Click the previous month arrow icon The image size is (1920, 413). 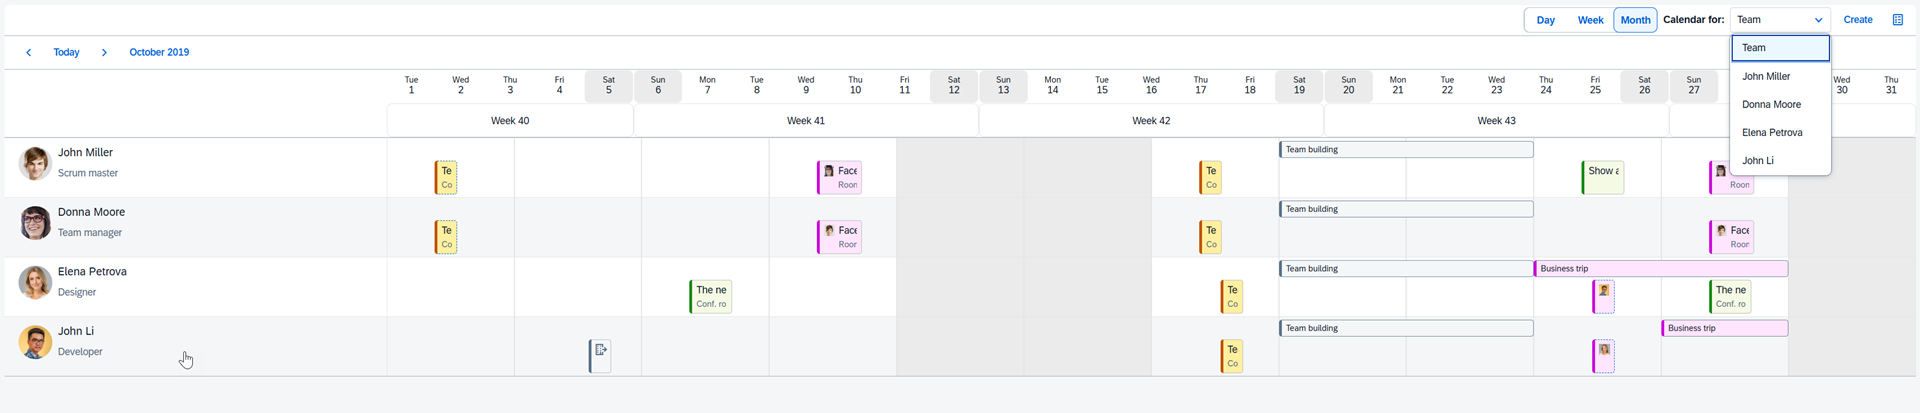click(28, 52)
